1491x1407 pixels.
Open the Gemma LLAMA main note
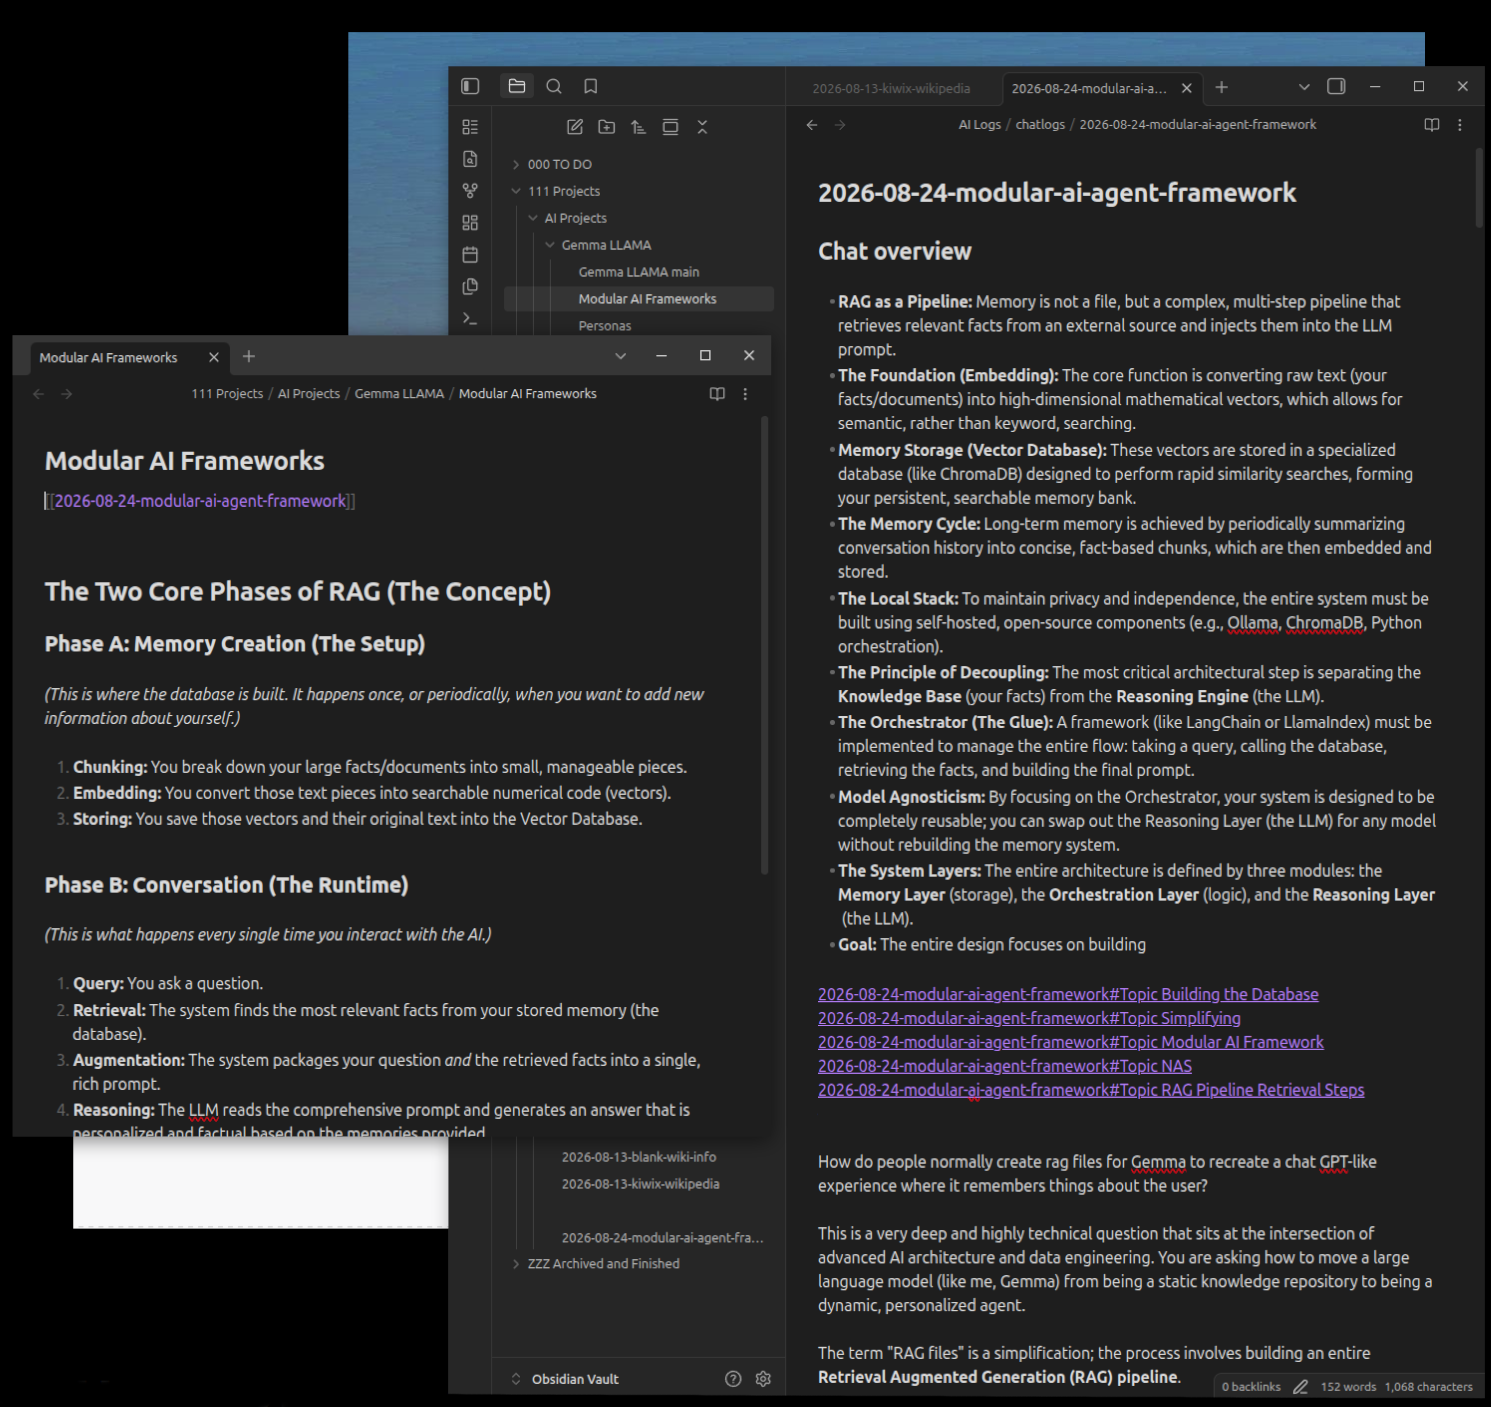[x=639, y=272]
